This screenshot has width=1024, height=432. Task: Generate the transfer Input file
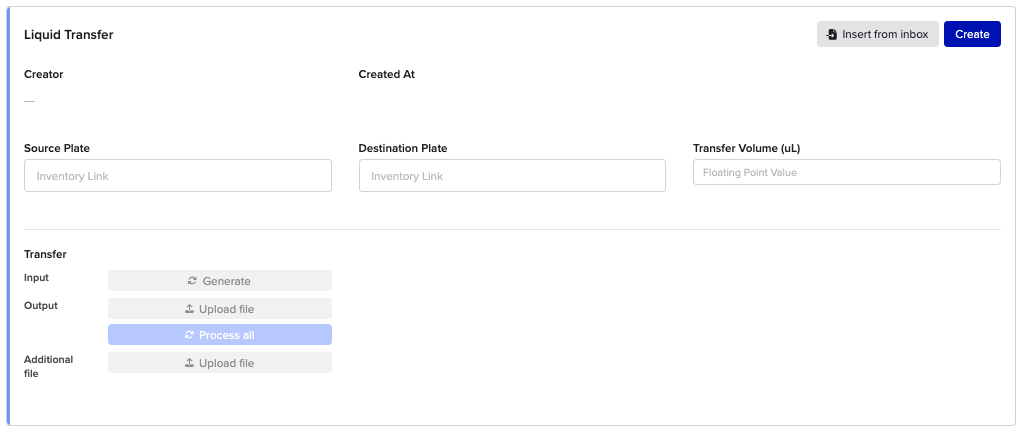coord(220,281)
